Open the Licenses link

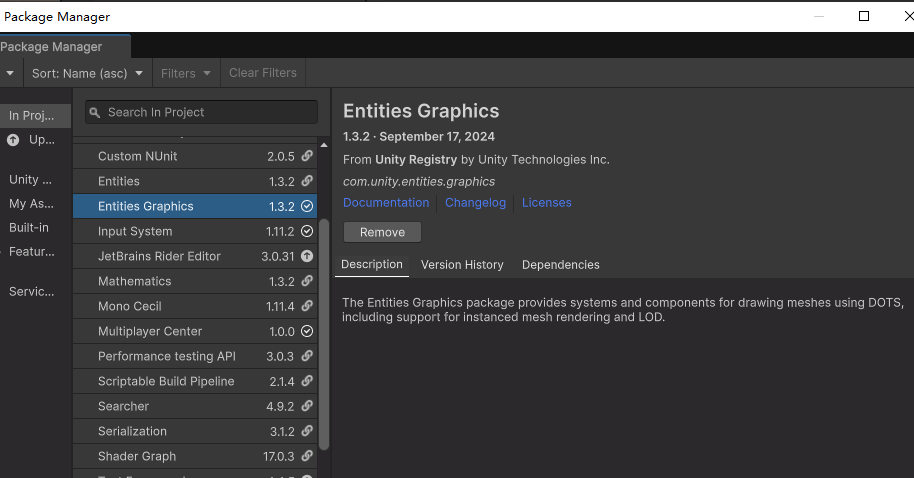pos(547,203)
